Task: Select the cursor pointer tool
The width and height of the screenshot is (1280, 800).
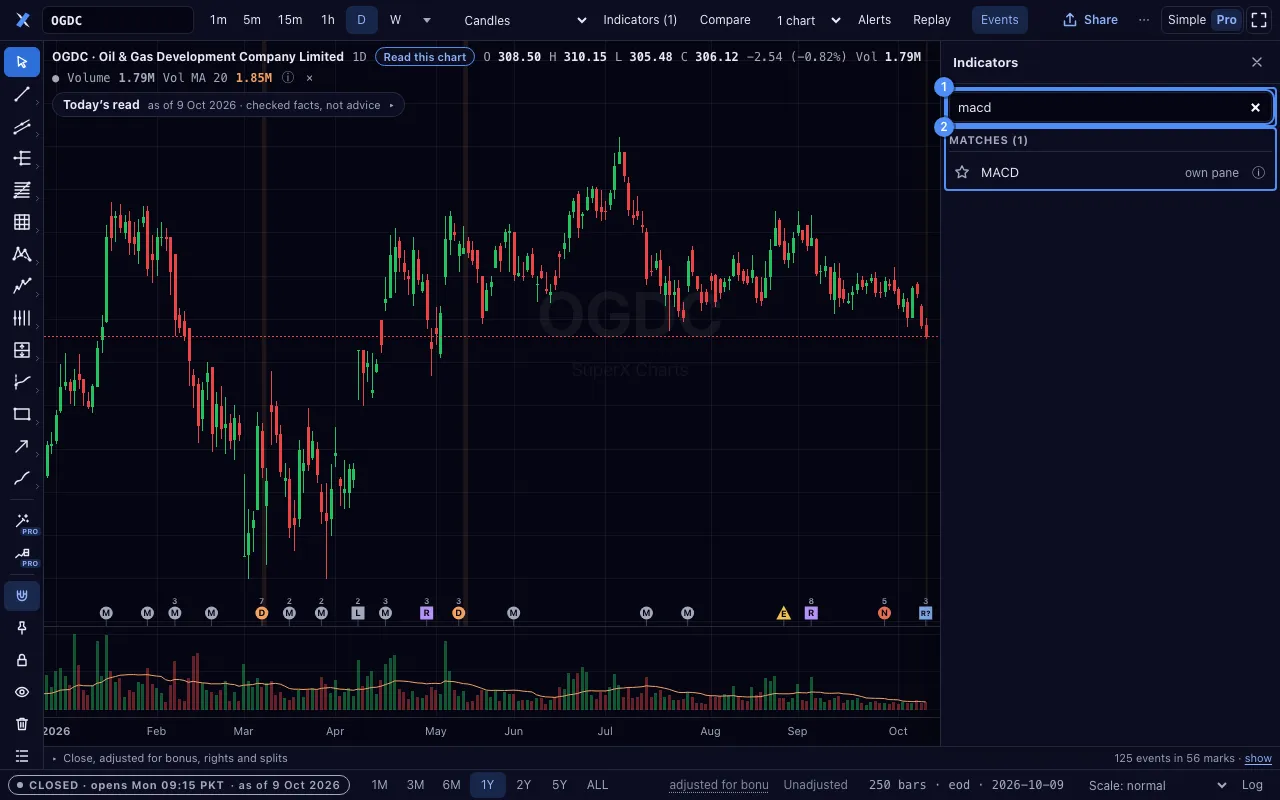Action: [22, 62]
